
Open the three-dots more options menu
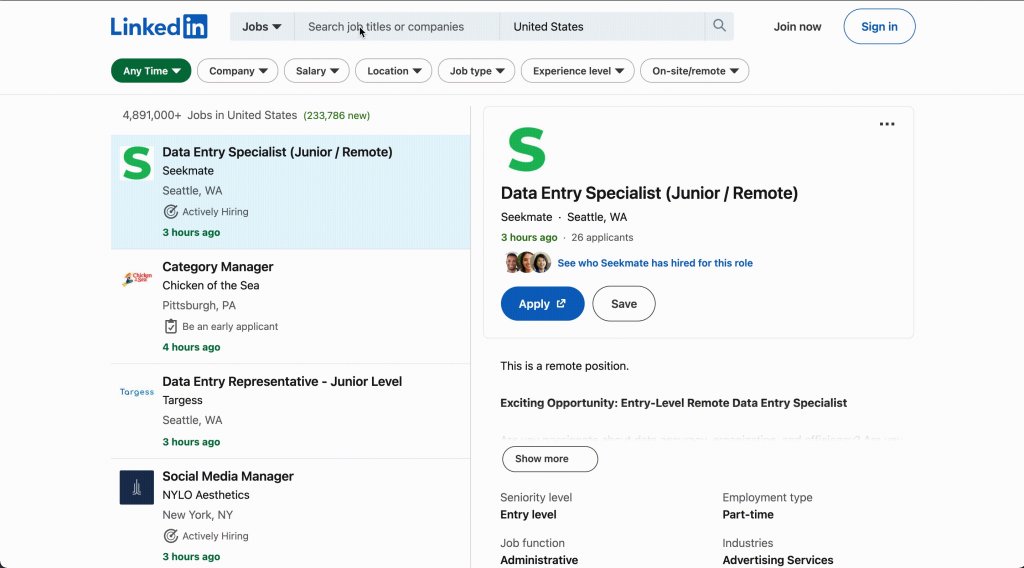[886, 124]
